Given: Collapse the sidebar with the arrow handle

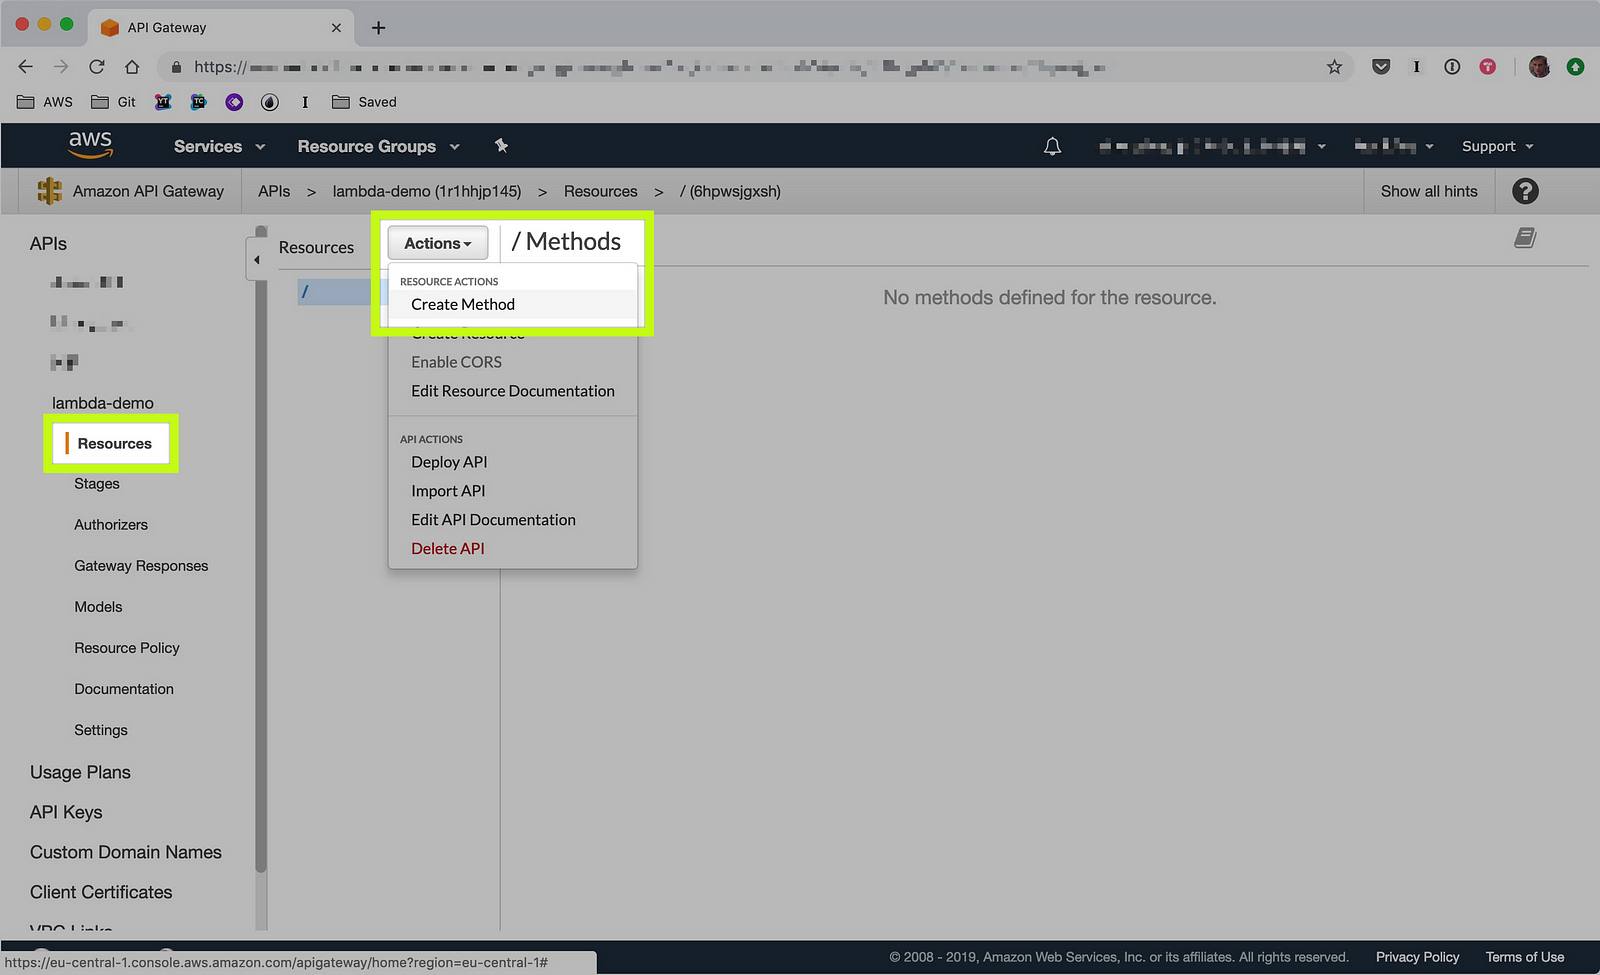Looking at the screenshot, I should pyautogui.click(x=257, y=260).
